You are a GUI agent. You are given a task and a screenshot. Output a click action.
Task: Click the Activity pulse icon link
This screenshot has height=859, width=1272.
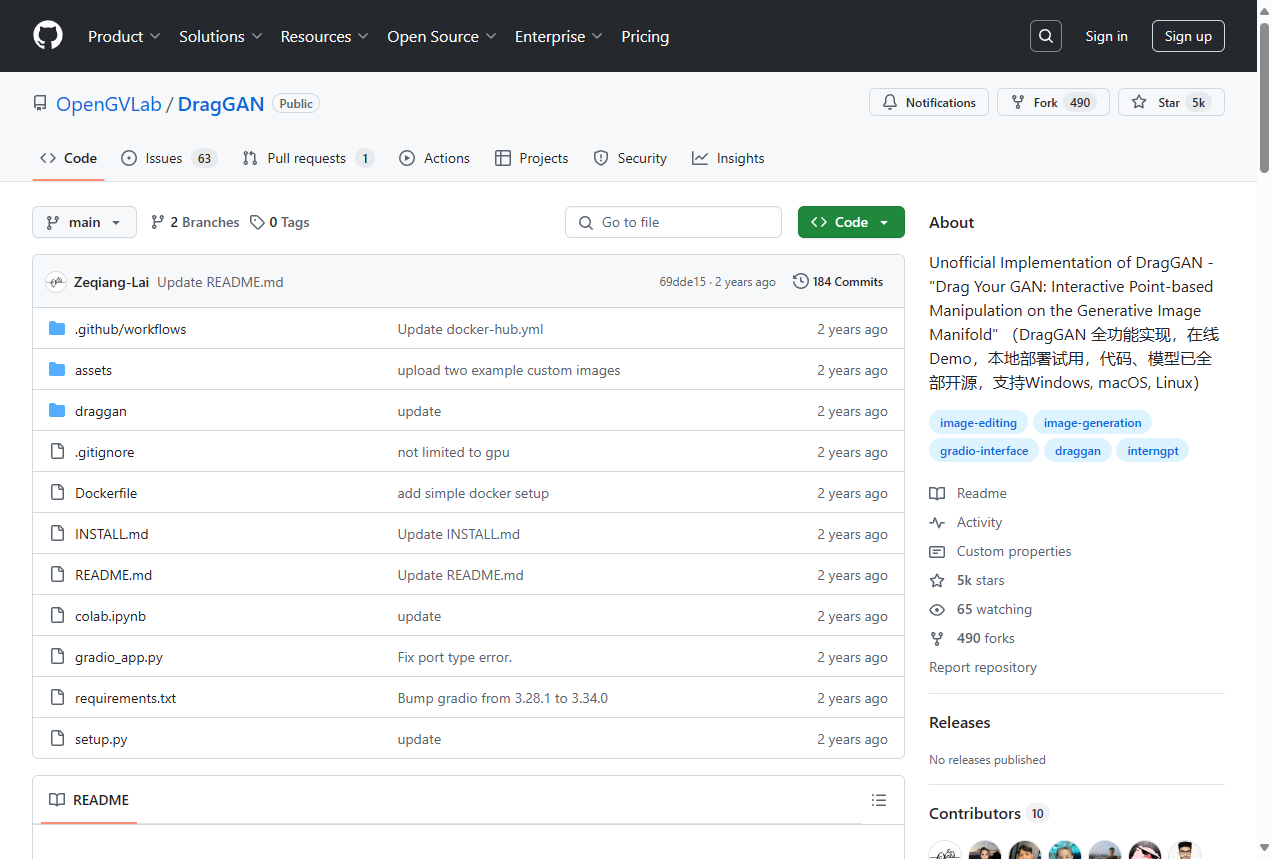pyautogui.click(x=937, y=522)
